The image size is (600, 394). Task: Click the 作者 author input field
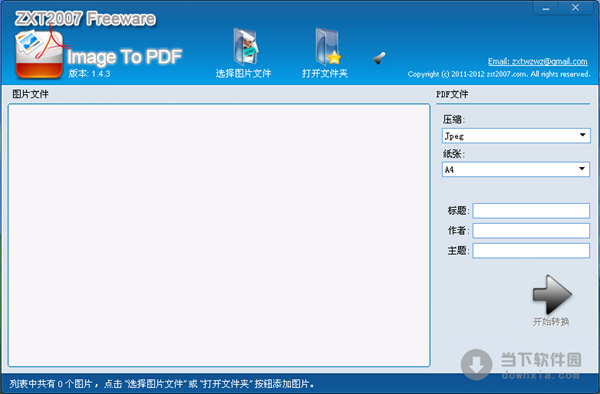531,231
